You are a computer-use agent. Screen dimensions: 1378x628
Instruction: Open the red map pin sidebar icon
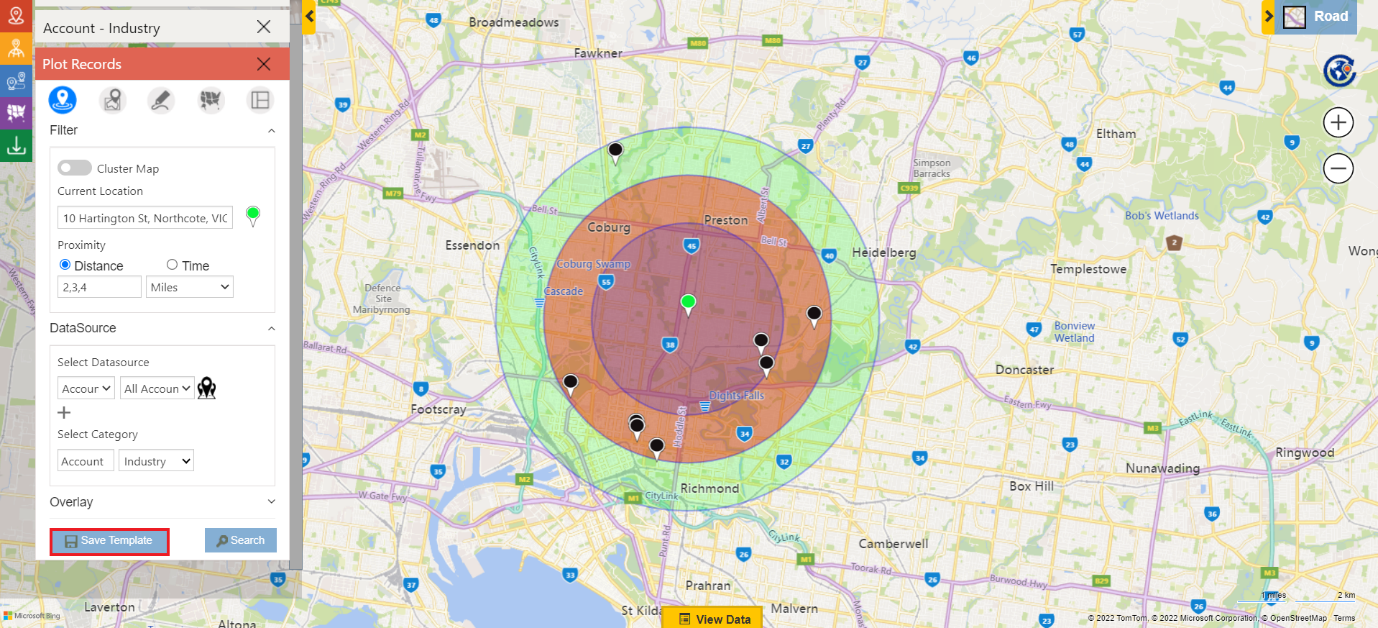pos(16,15)
